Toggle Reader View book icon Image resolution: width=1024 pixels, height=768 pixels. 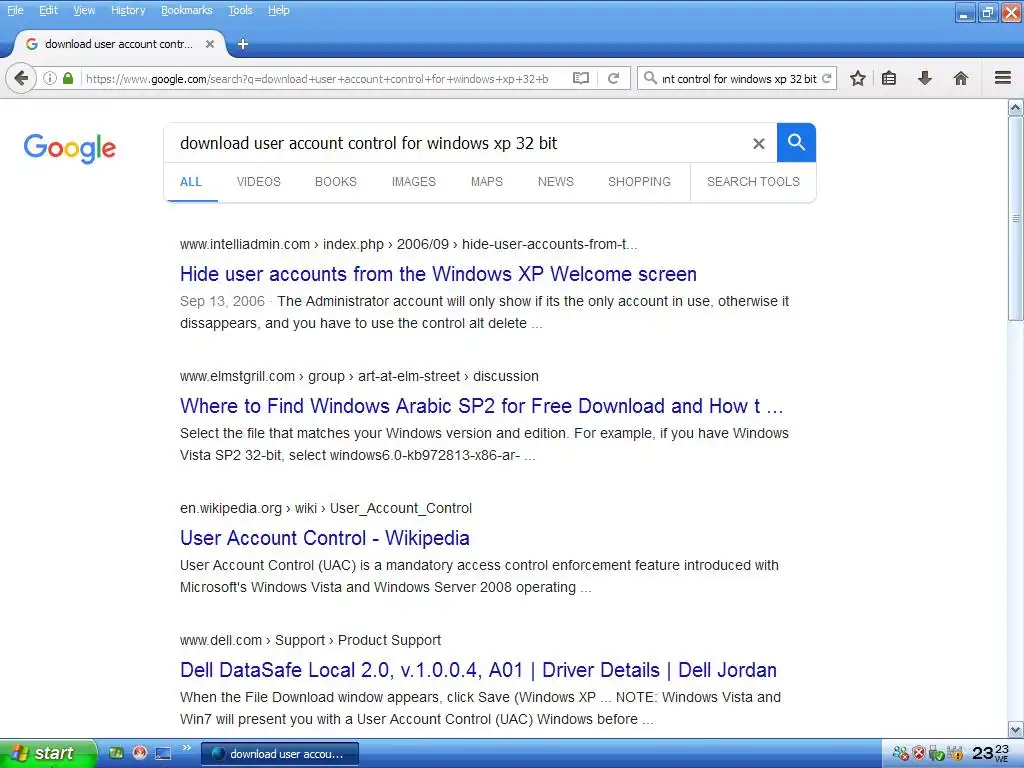(x=581, y=78)
